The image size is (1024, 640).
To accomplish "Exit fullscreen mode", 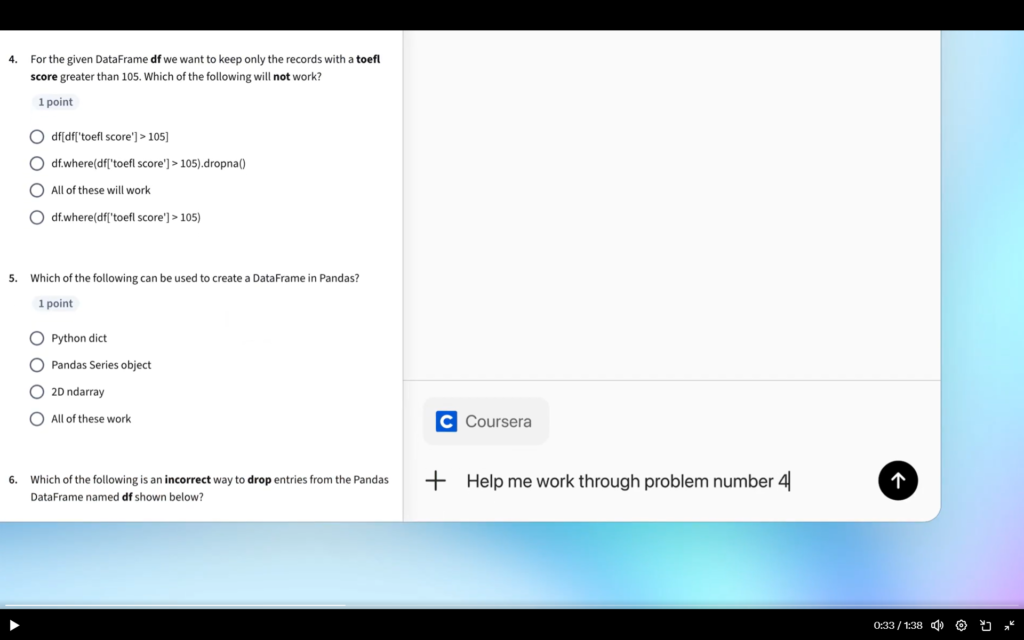I will 1009,625.
